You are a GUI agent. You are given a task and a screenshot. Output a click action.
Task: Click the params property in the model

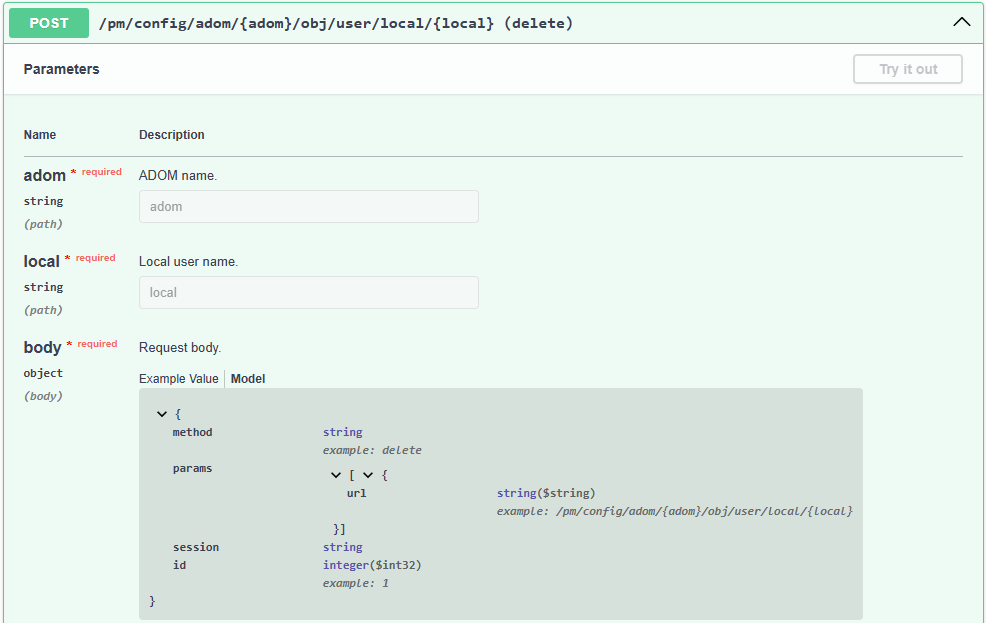[x=192, y=468]
